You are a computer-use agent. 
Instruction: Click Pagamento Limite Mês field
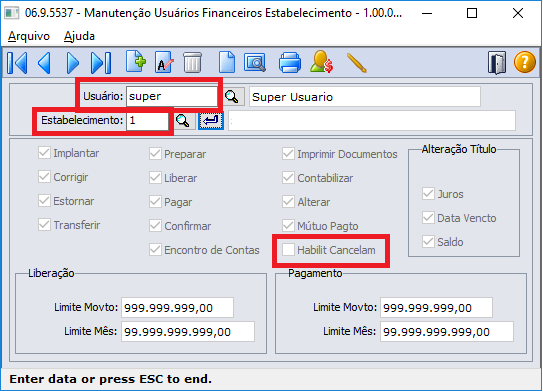(x=447, y=332)
